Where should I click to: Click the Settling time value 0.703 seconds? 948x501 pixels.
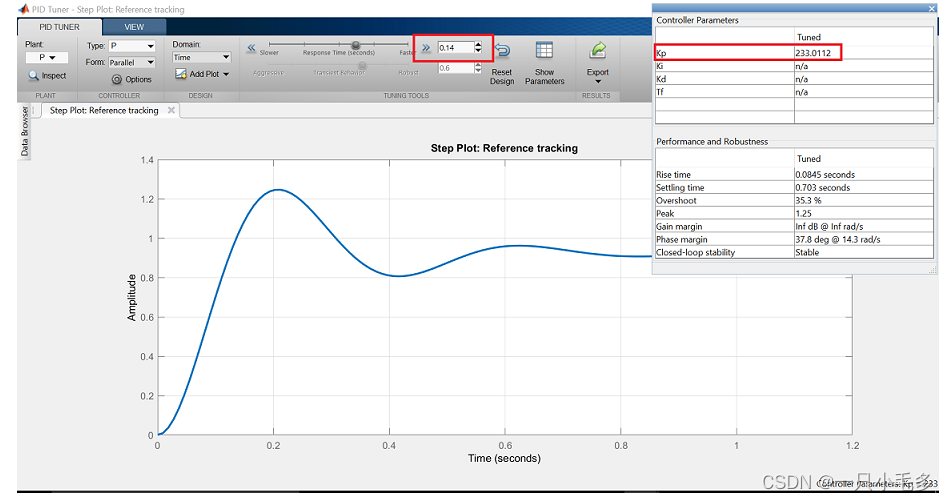(823, 188)
